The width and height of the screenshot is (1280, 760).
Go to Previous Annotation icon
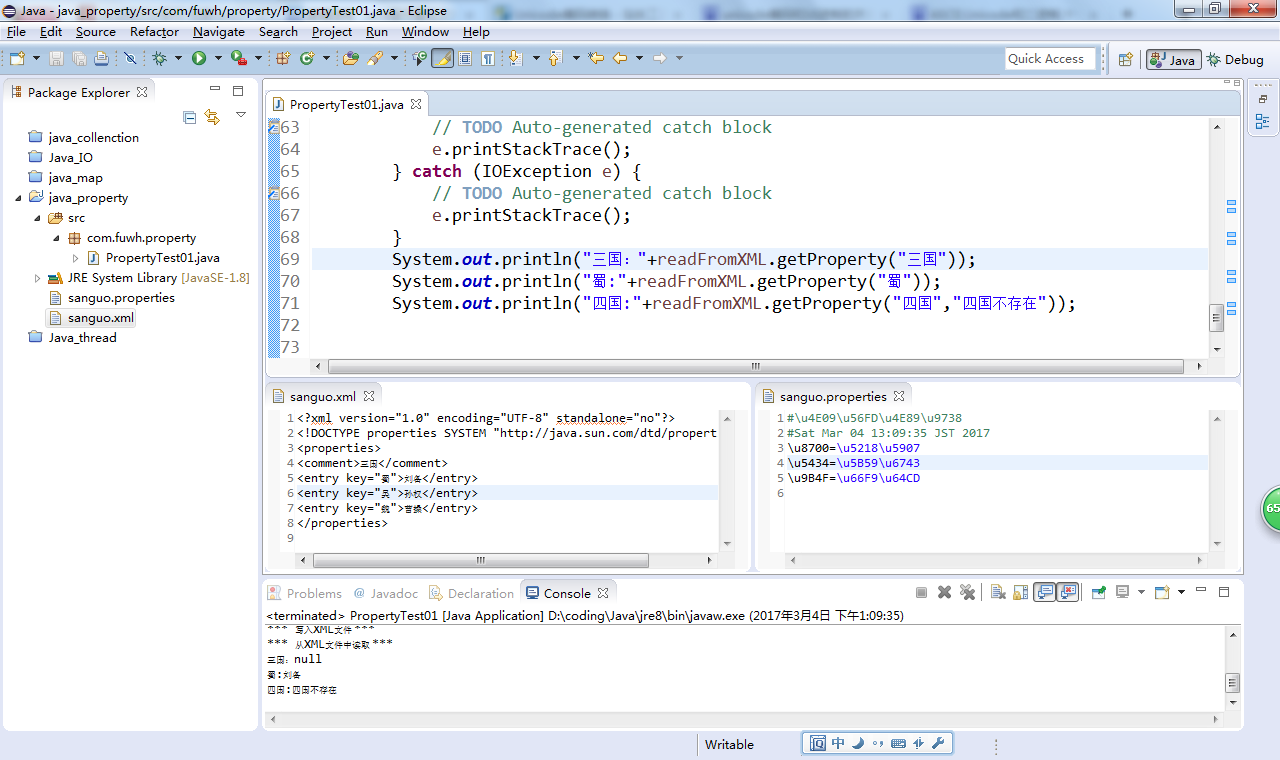(555, 58)
